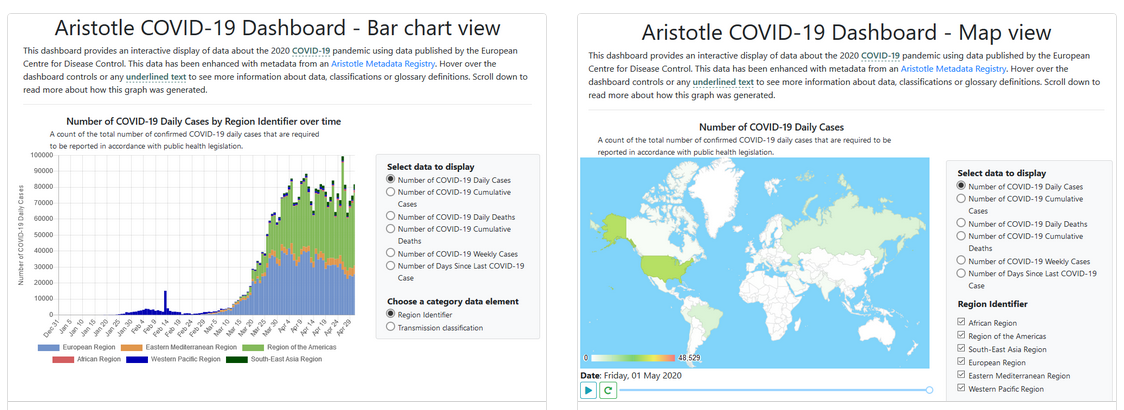Image resolution: width=1124 pixels, height=410 pixels.
Task: Toggle European Region legend swatch
Action: click(x=47, y=347)
